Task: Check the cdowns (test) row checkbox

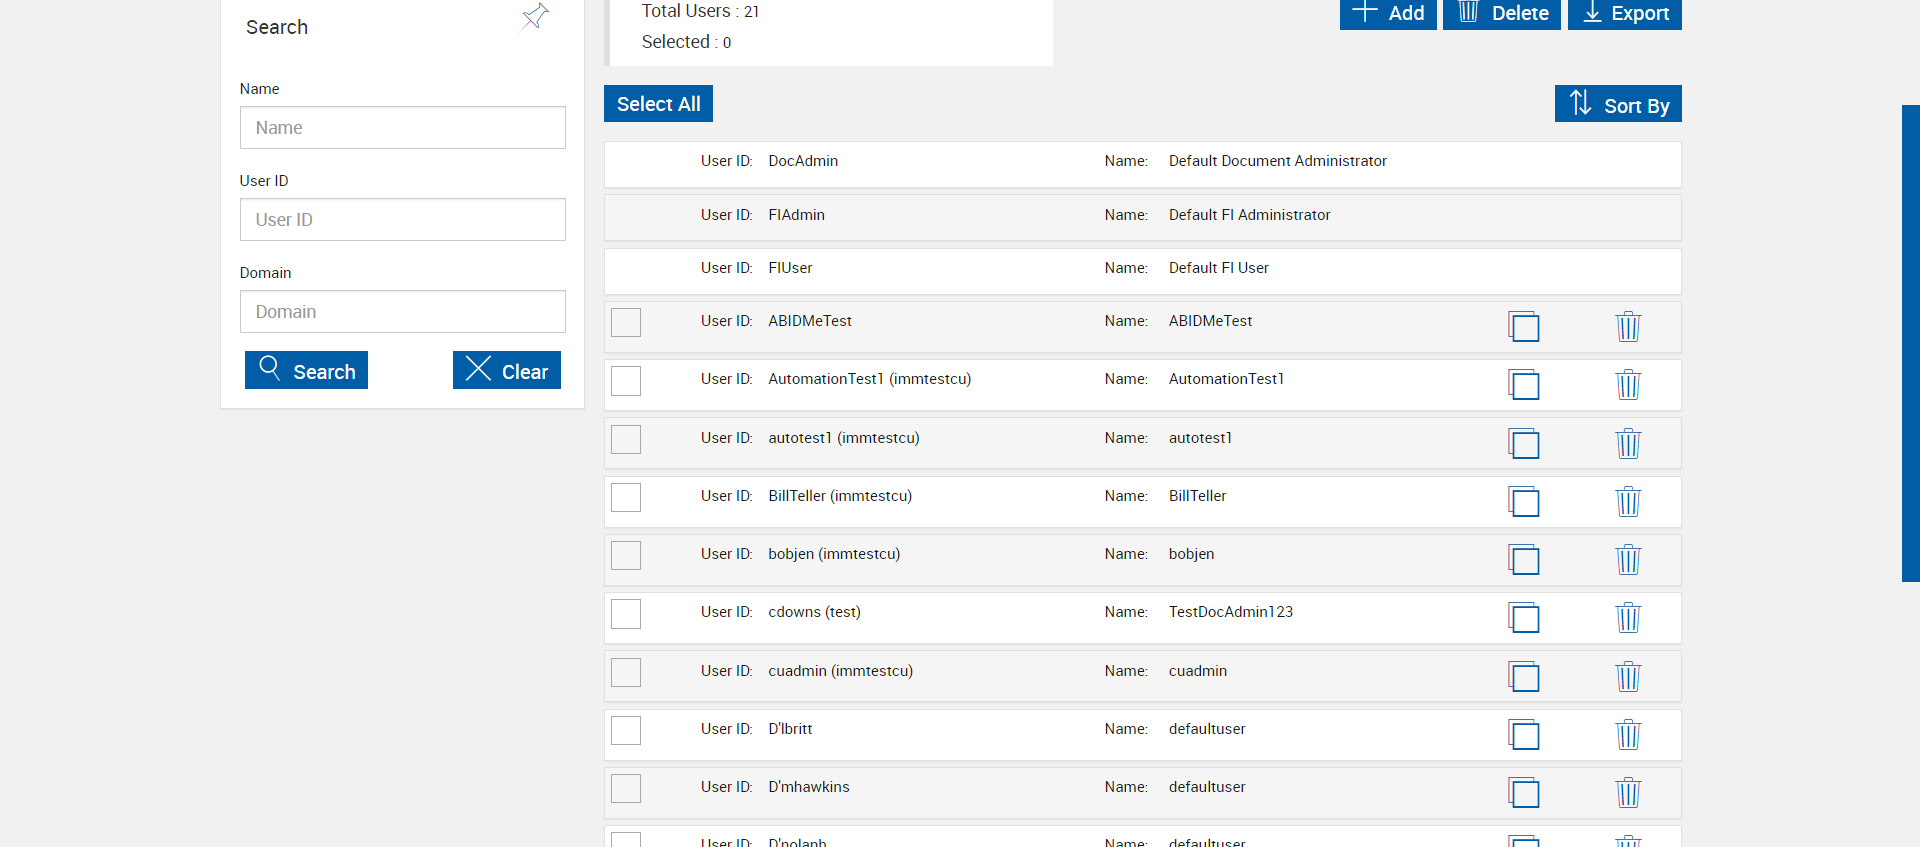Action: 626,613
